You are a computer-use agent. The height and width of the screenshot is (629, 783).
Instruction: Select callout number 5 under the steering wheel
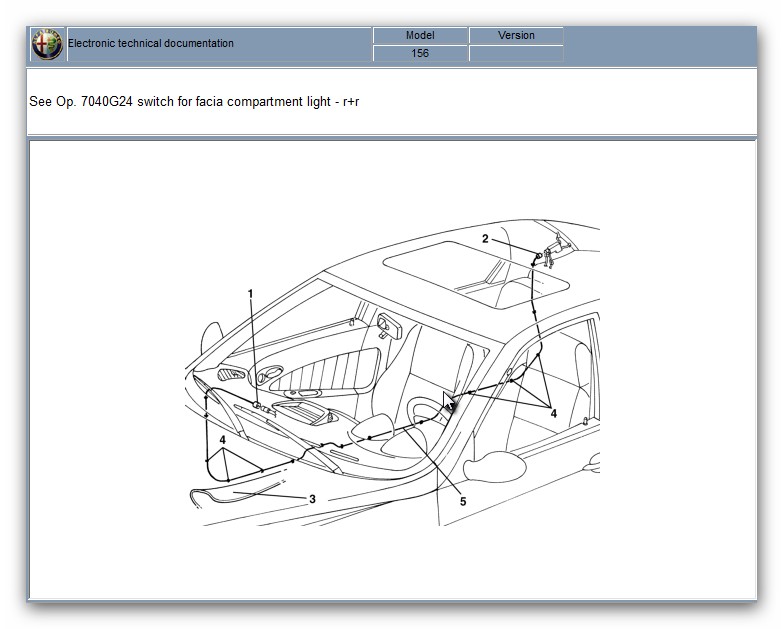(462, 501)
